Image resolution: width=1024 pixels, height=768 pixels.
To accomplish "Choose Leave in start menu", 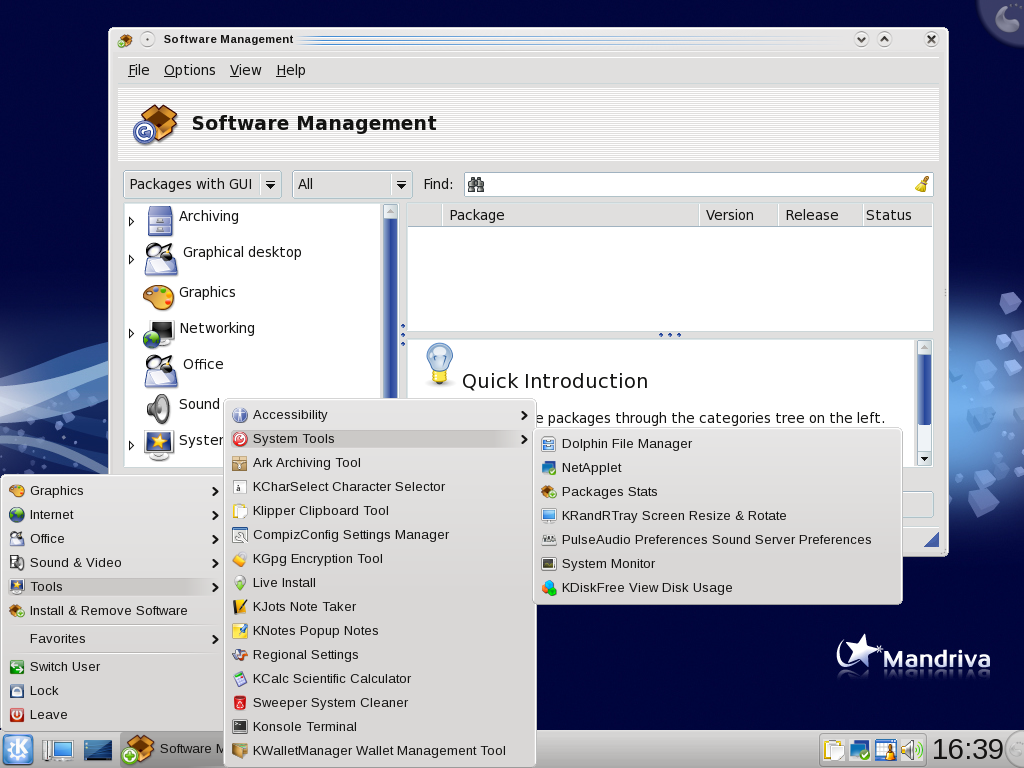I will [114, 715].
